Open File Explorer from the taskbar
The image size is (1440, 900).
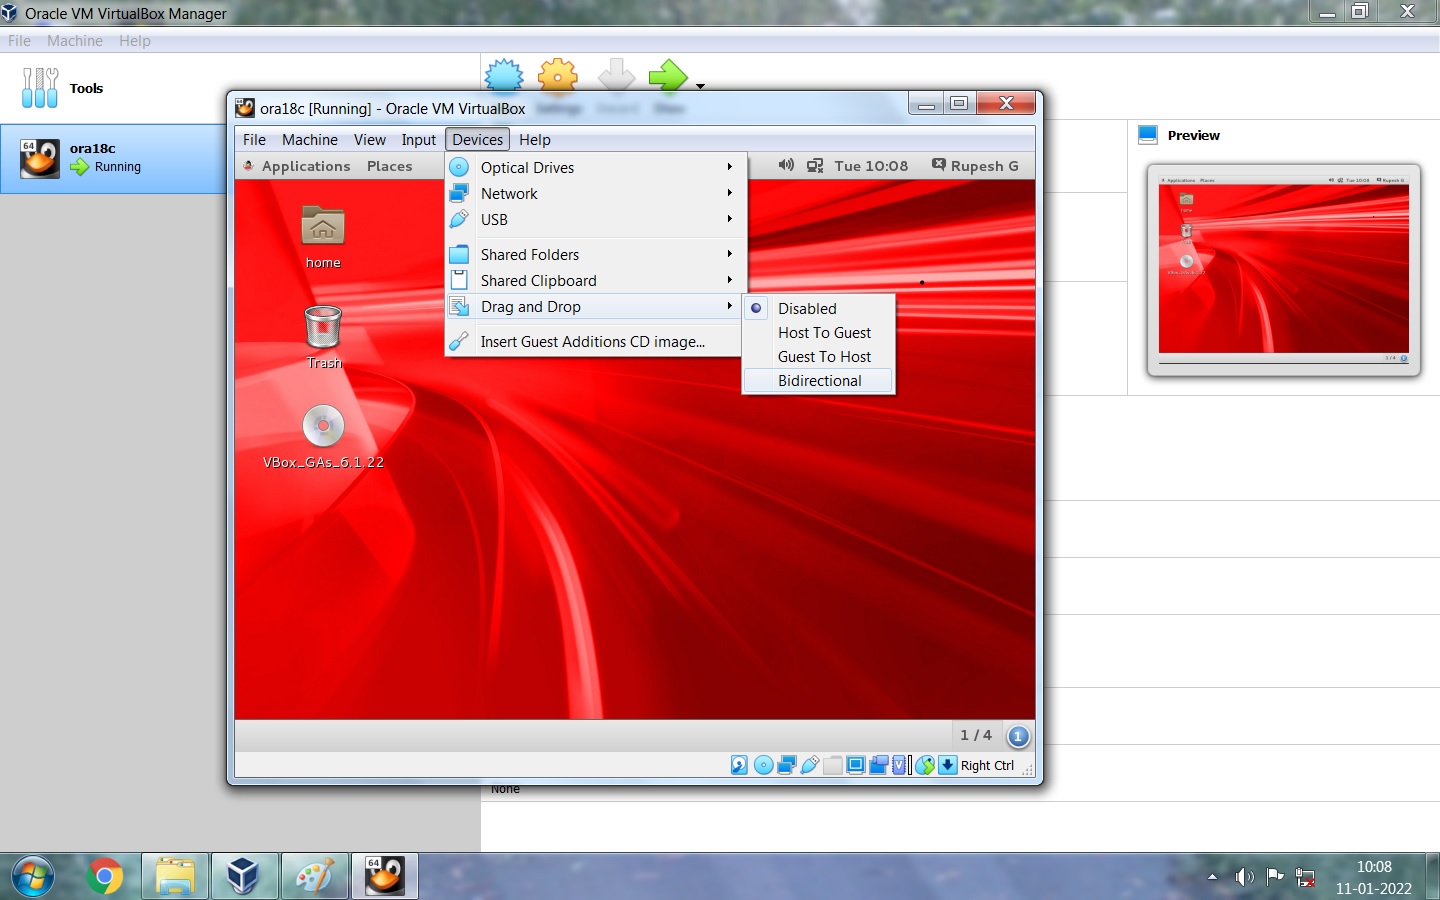(175, 877)
